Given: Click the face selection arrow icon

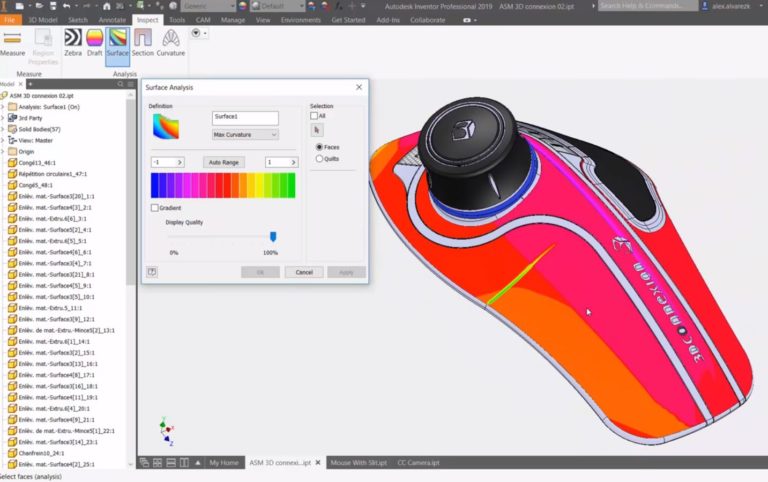Looking at the screenshot, I should 318,130.
